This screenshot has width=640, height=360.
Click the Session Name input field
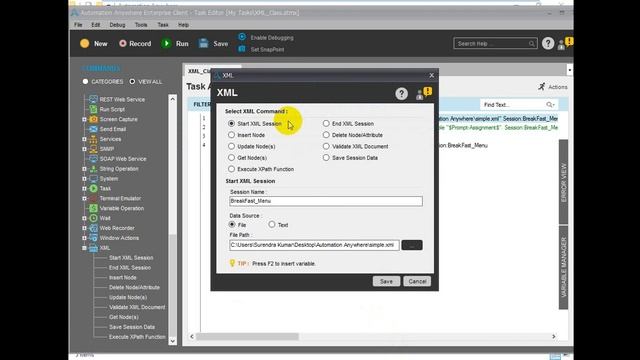tap(326, 201)
